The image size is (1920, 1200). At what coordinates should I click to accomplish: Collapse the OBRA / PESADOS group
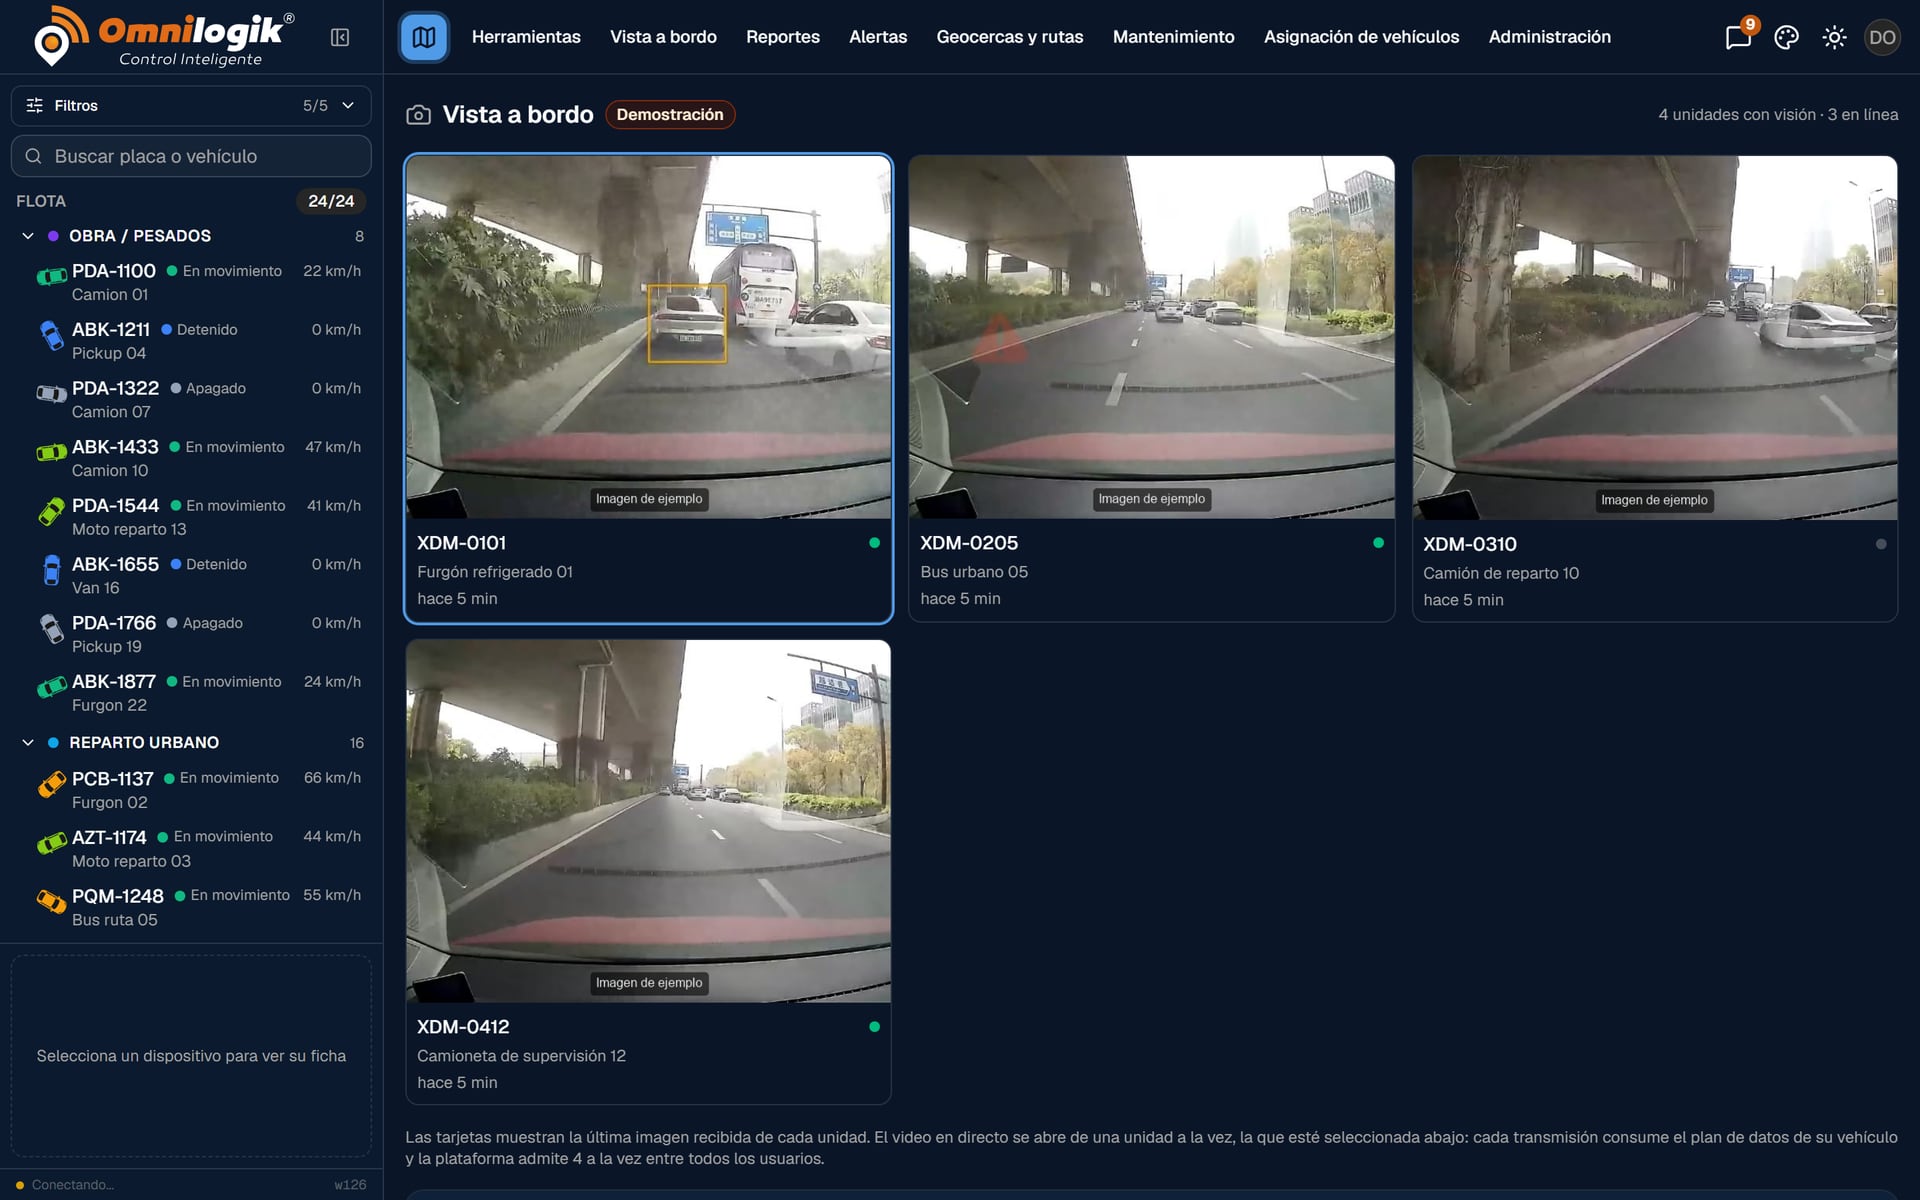[x=28, y=236]
